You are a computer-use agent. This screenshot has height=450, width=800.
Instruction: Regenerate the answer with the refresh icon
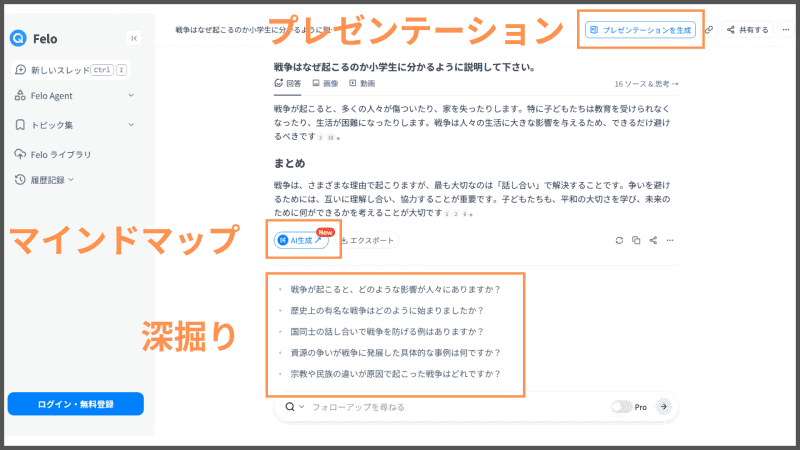coord(619,240)
